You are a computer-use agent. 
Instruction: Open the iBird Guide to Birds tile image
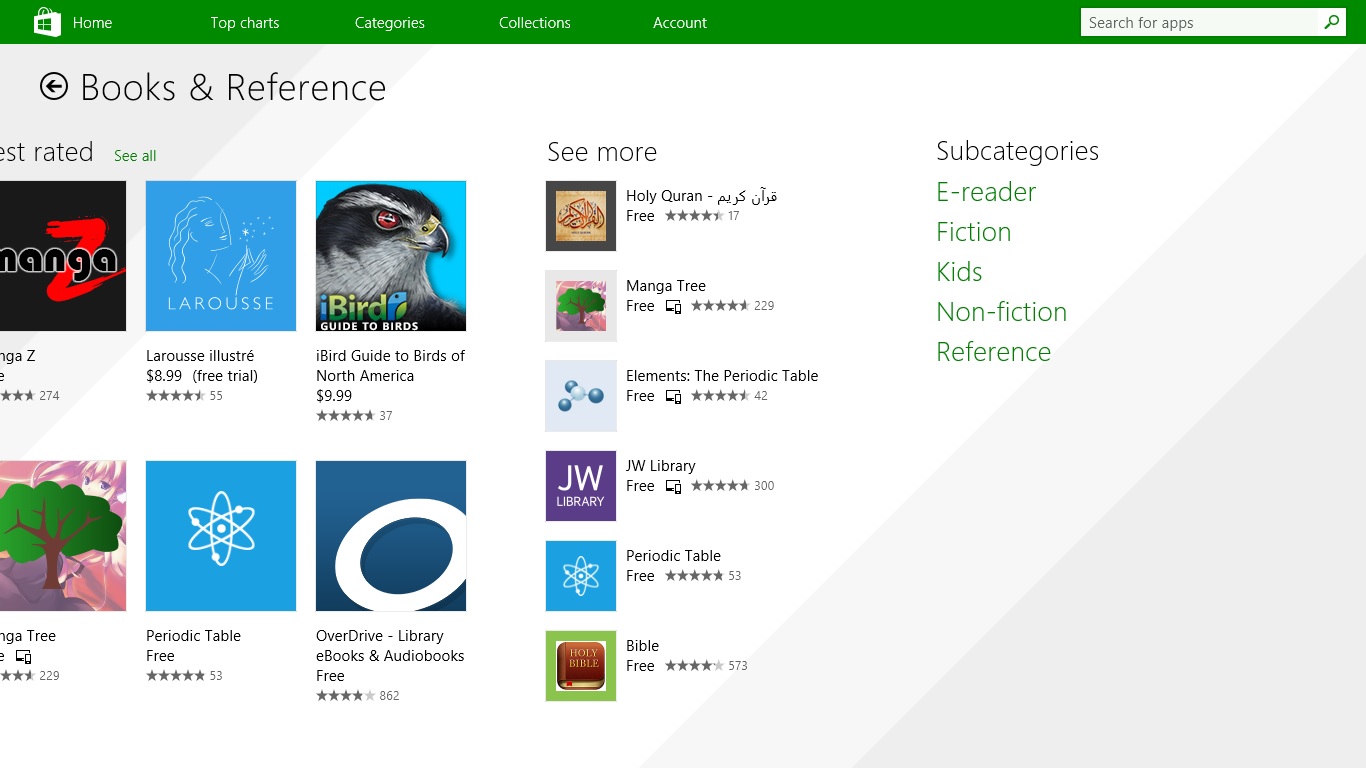391,256
